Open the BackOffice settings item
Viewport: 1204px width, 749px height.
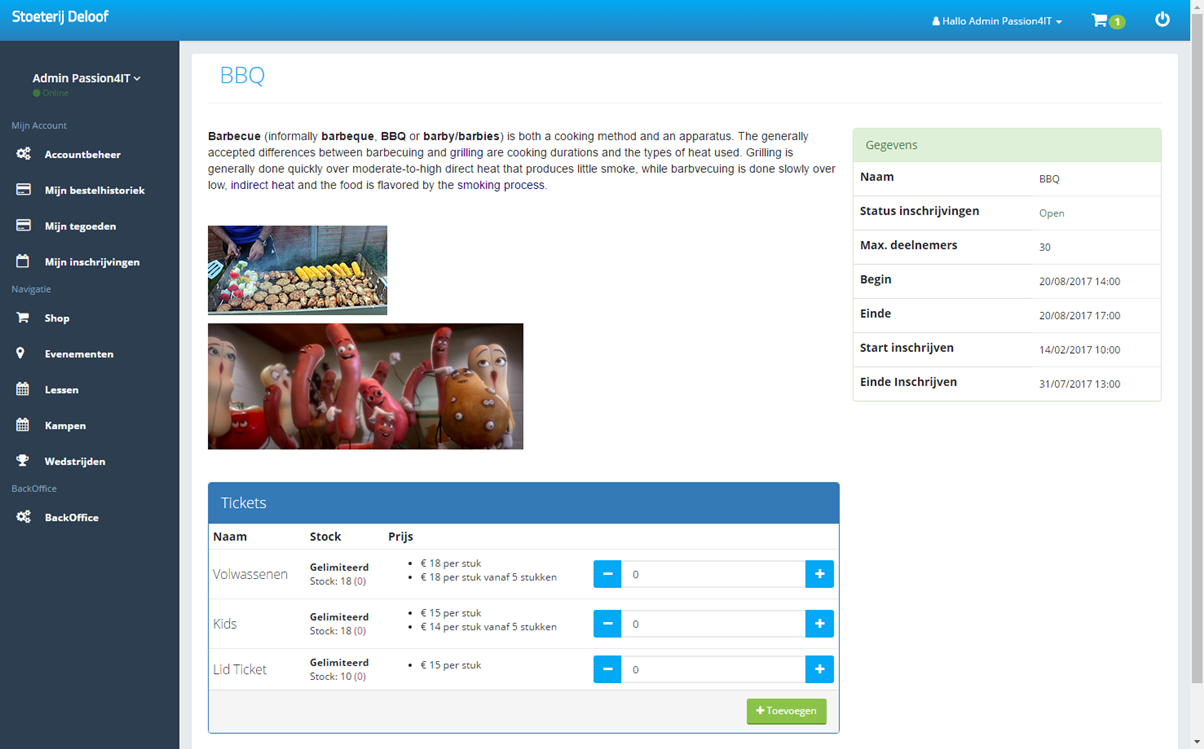pos(71,518)
